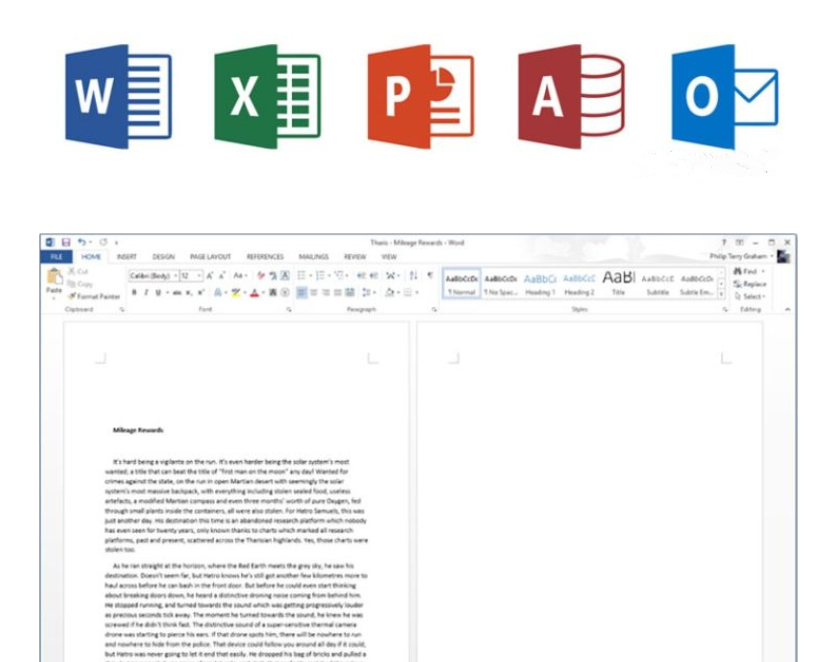The height and width of the screenshot is (662, 834).
Task: Show paragraph marks with pilcrow icon
Action: pyautogui.click(x=430, y=275)
